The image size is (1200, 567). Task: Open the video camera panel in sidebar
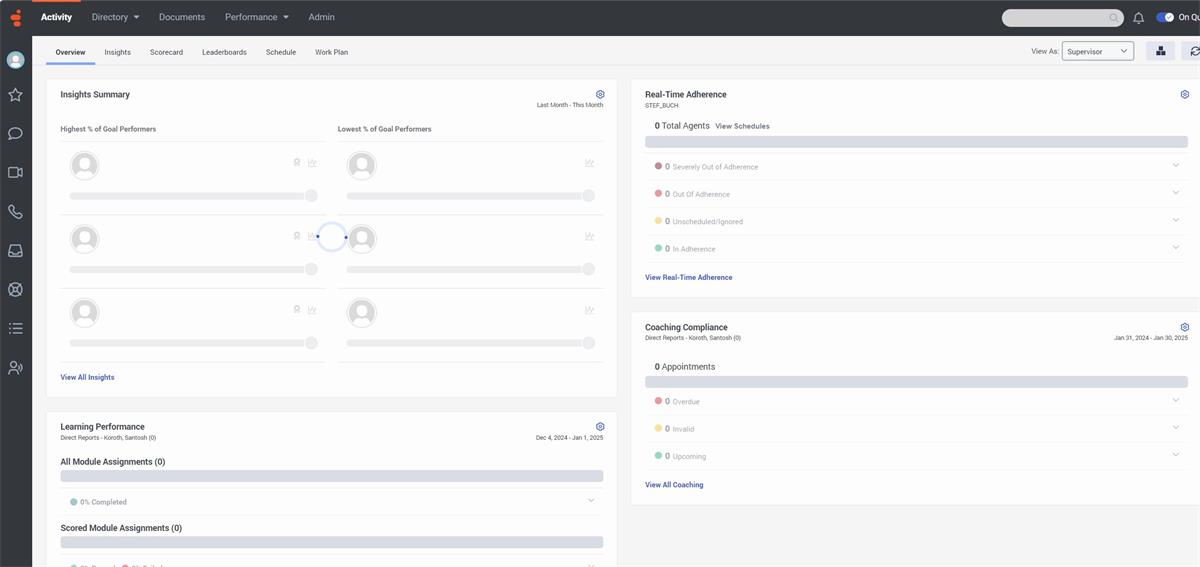15,172
